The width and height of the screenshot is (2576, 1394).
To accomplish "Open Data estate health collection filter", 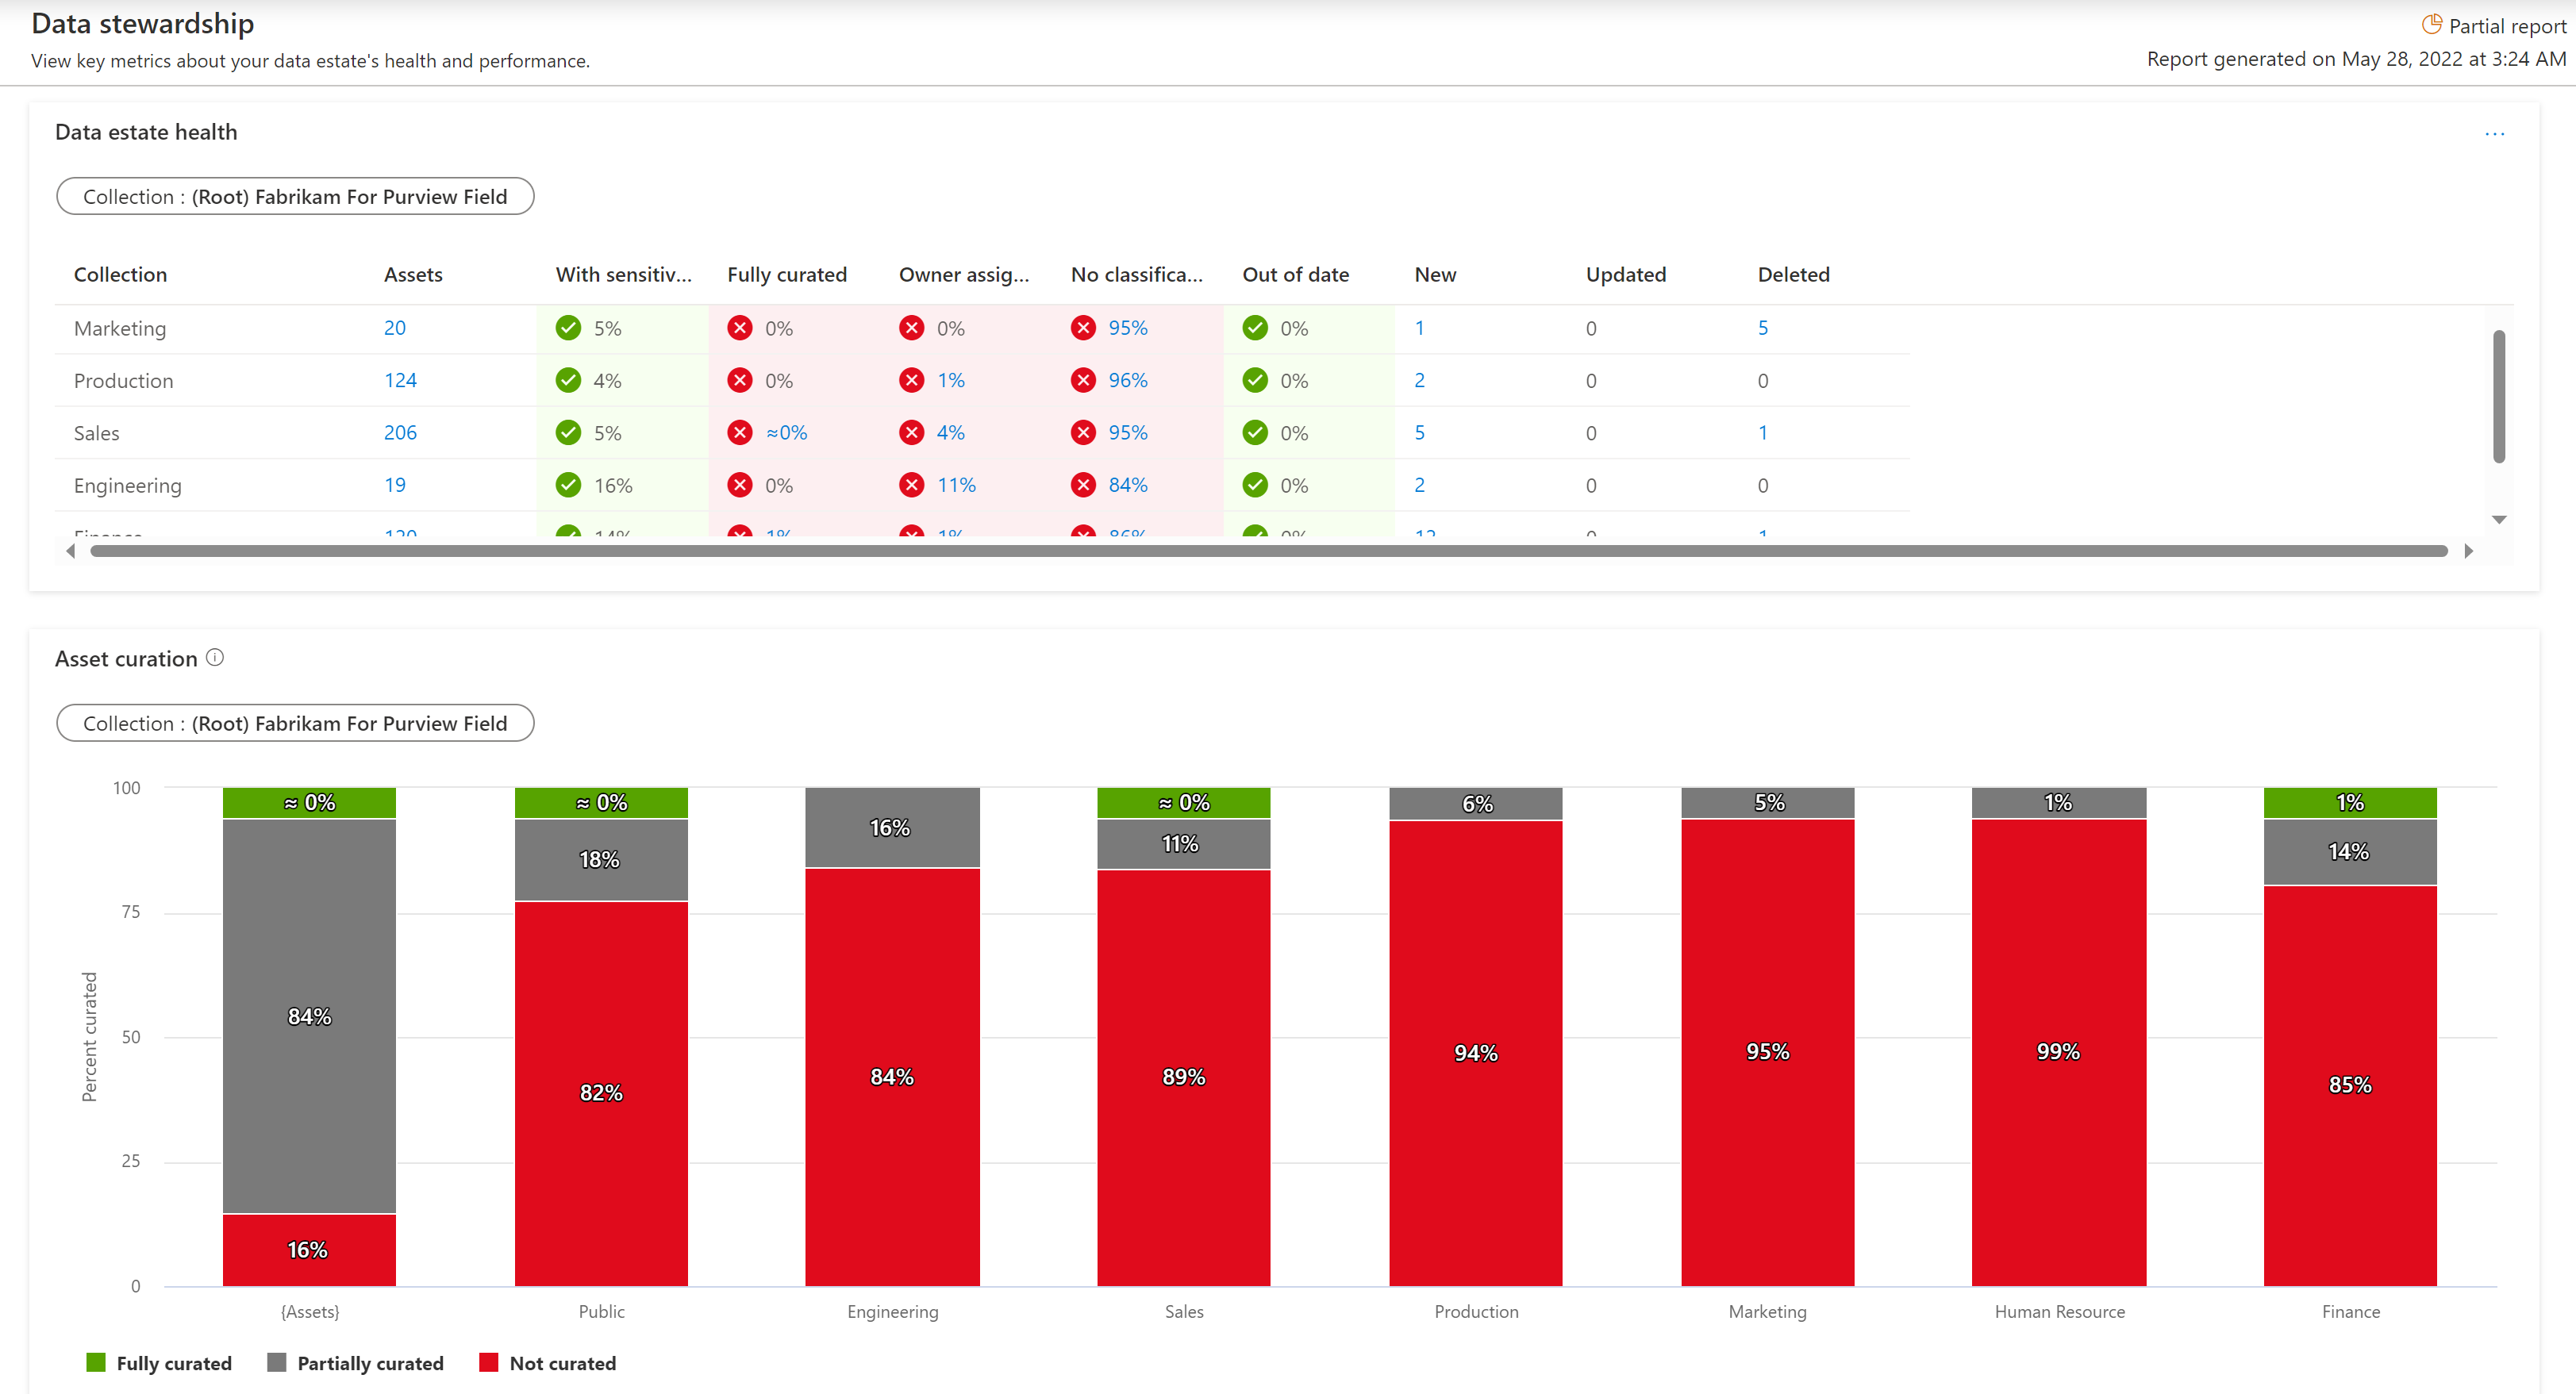I will (295, 196).
